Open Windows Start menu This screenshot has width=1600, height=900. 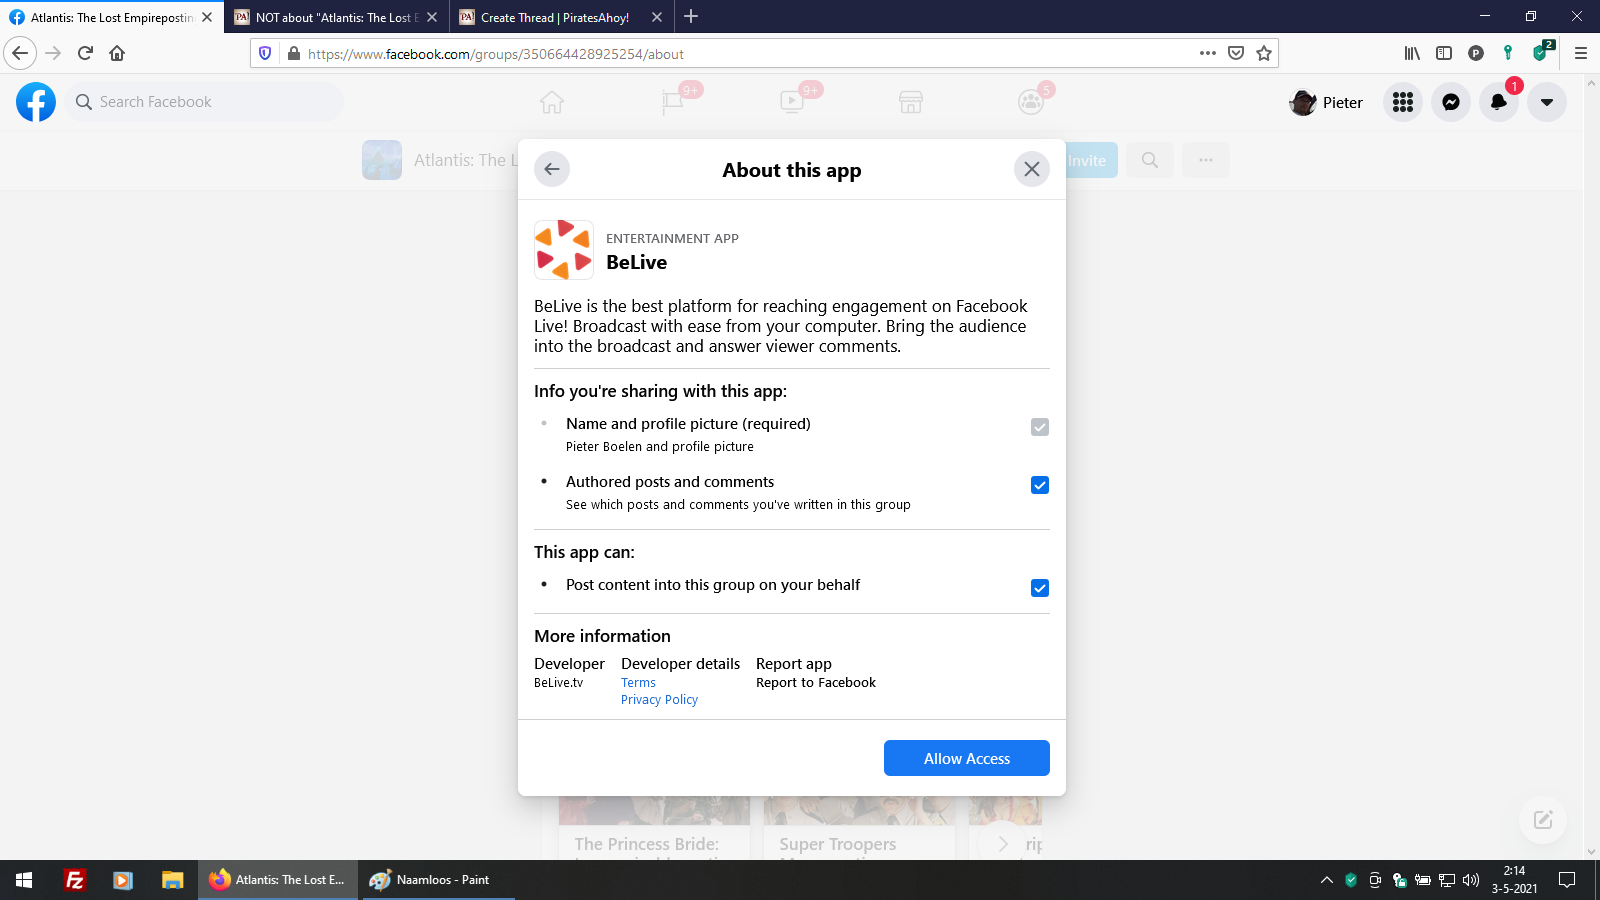[x=24, y=880]
